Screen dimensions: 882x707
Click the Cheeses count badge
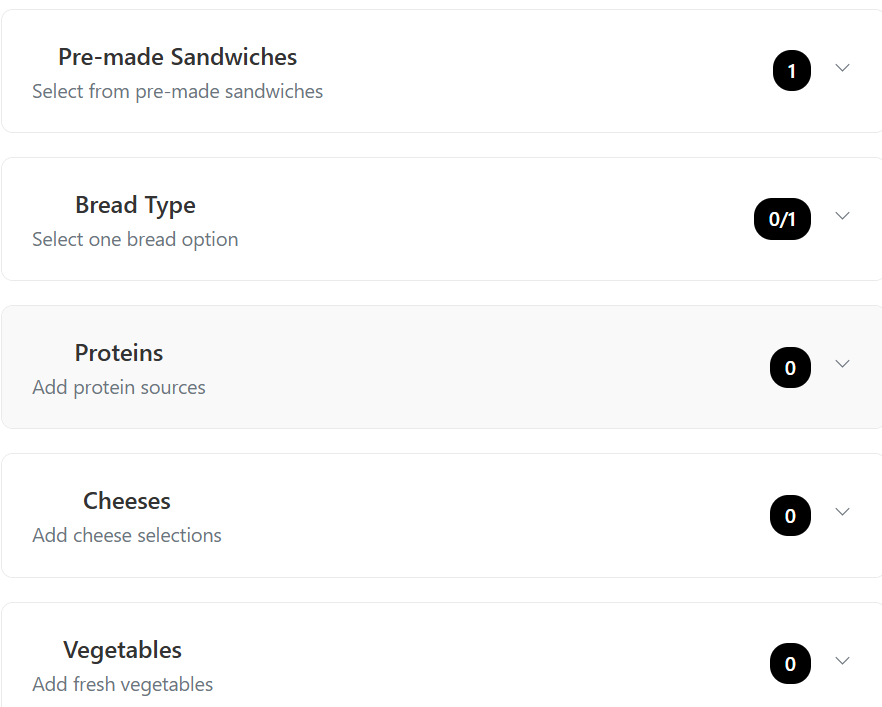pyautogui.click(x=790, y=515)
